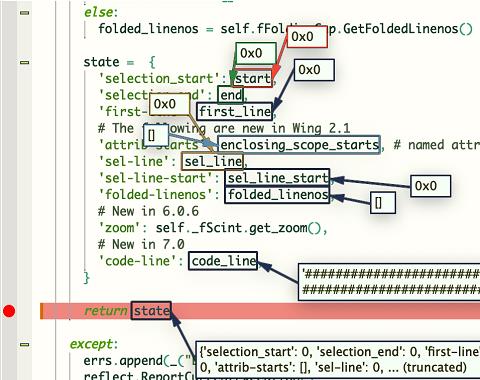
Task: Click the 'sel-line' dictionary key
Action: pyautogui.click(x=134, y=162)
